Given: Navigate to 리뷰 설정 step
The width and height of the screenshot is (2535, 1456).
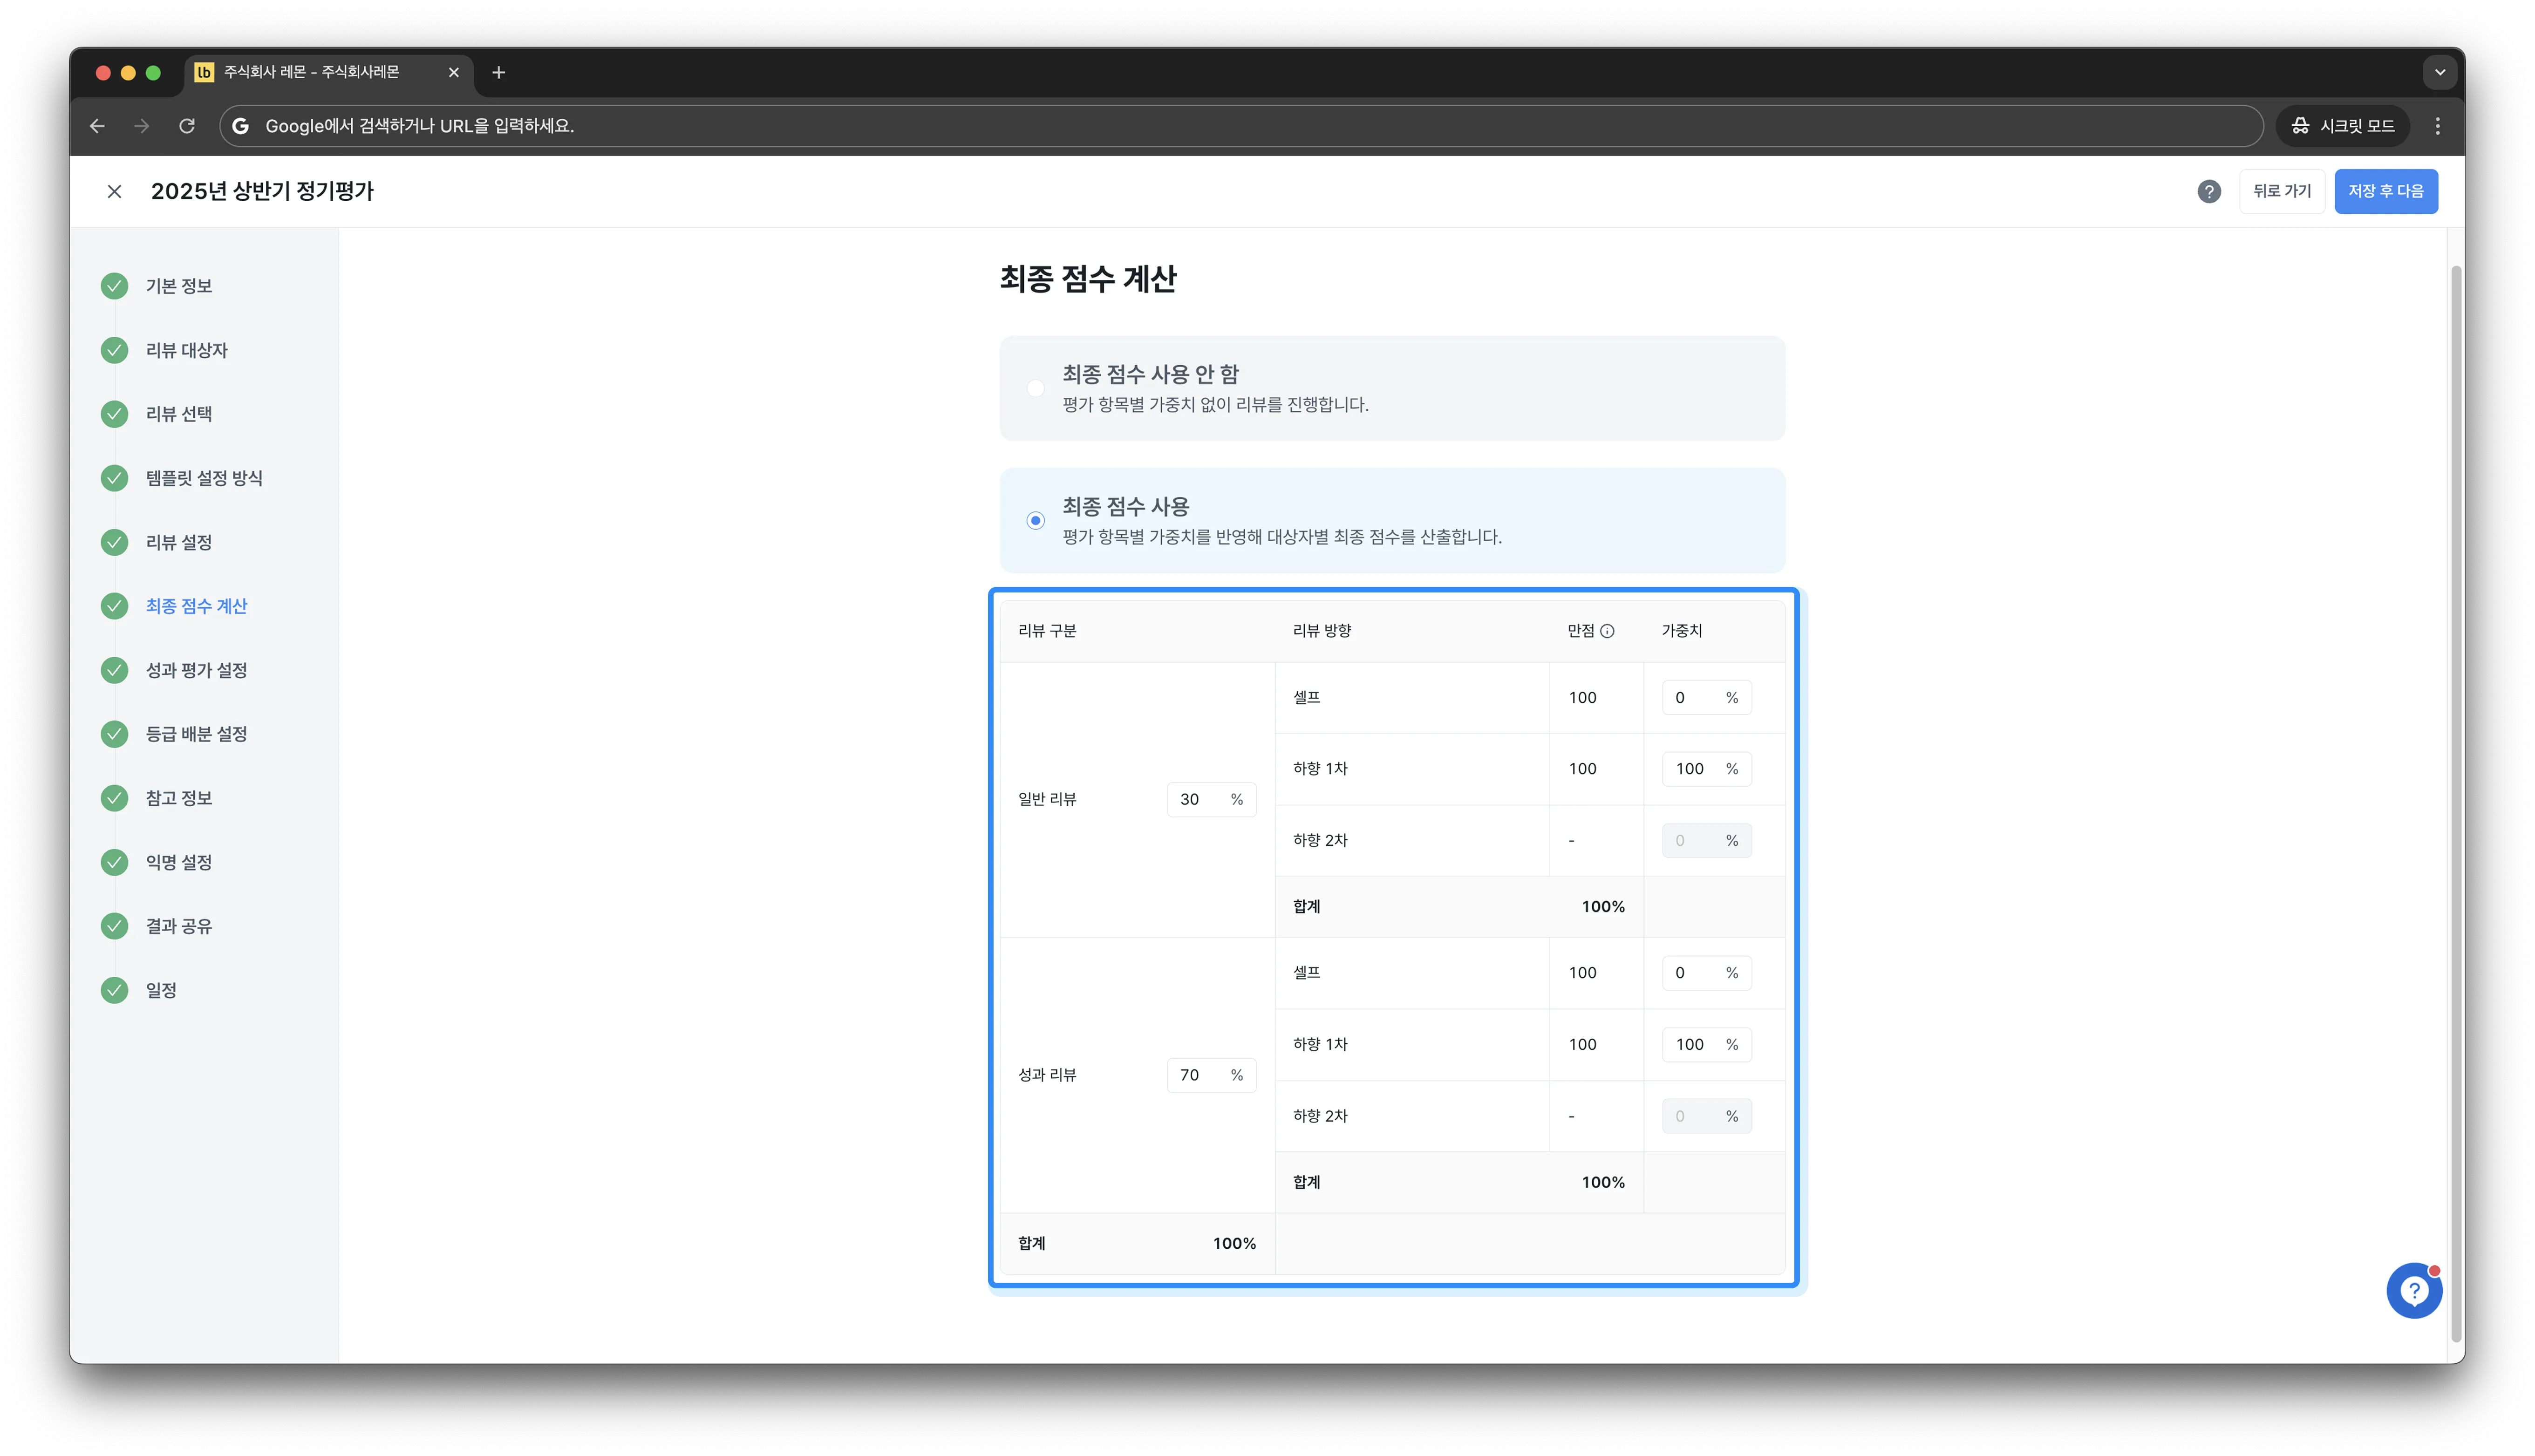Looking at the screenshot, I should tap(179, 542).
